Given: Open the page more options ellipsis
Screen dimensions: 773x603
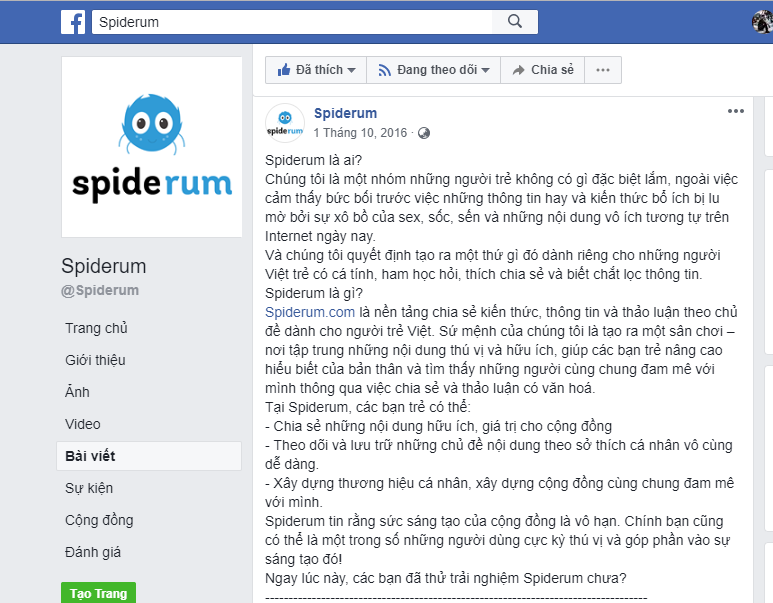Looking at the screenshot, I should (x=603, y=70).
